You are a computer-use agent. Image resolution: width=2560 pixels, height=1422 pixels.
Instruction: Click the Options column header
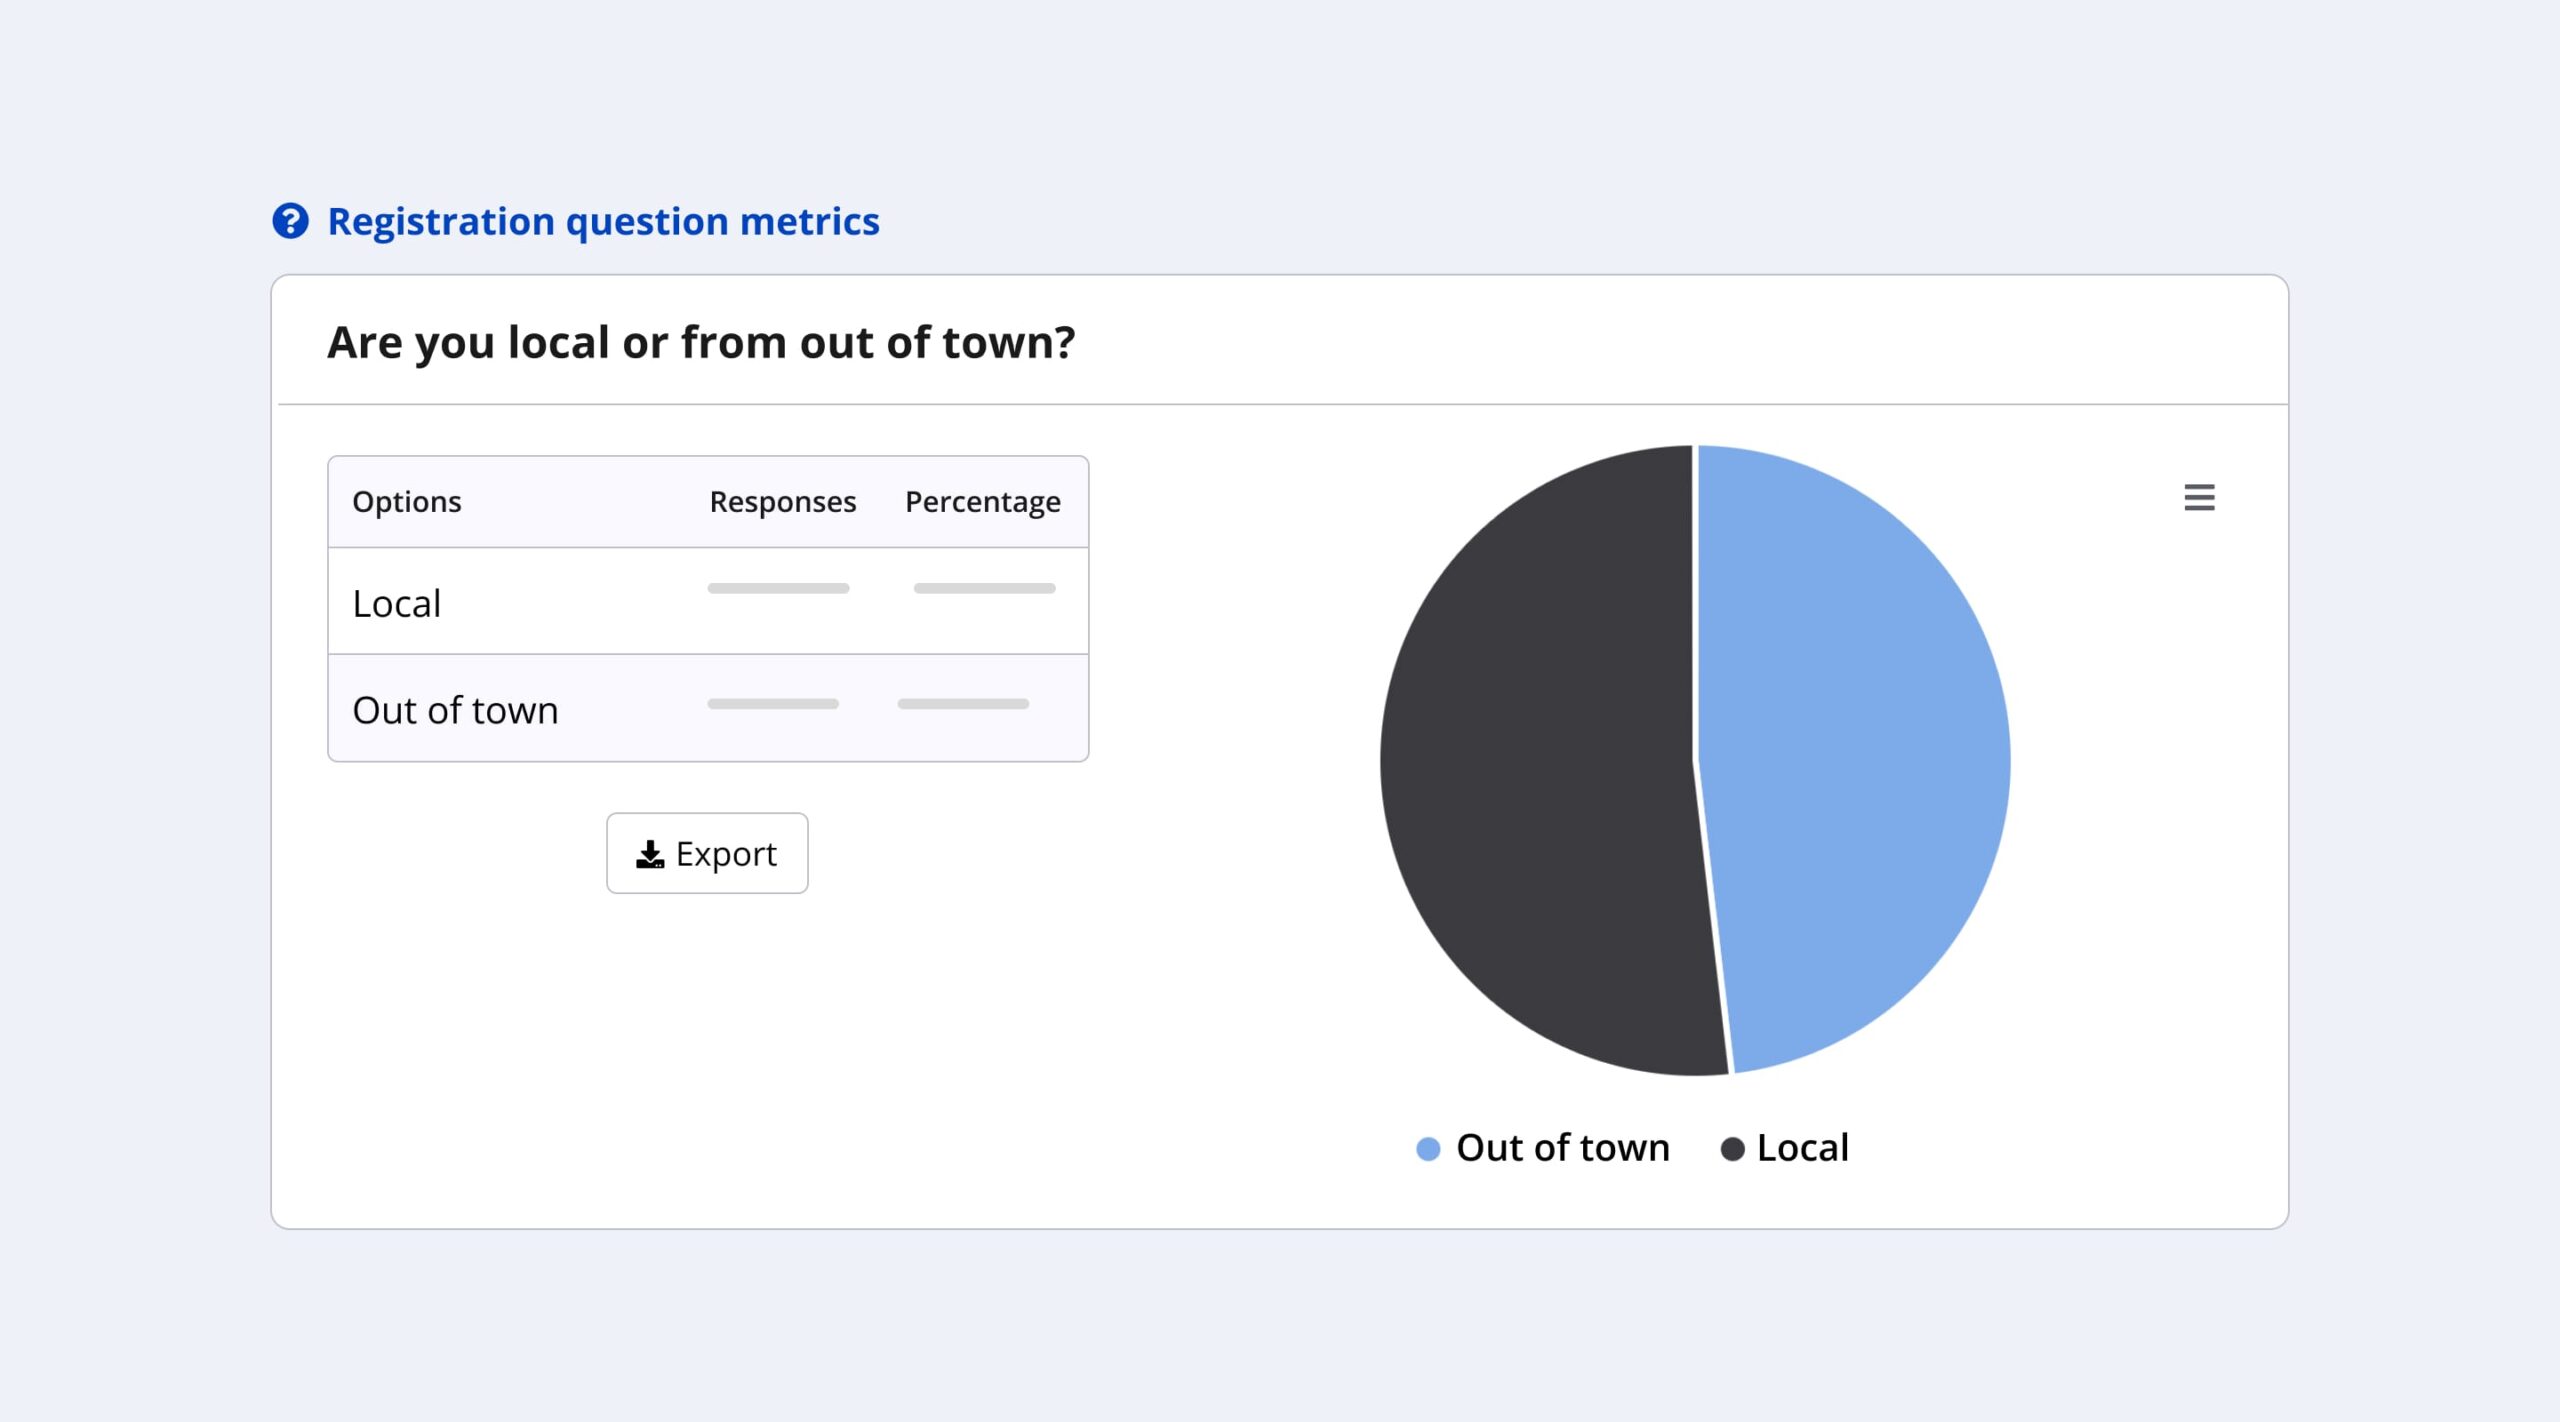406,501
